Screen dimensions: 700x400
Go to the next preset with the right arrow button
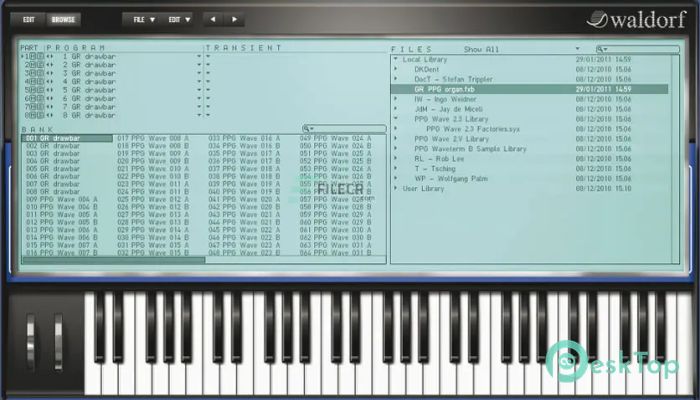[x=234, y=20]
